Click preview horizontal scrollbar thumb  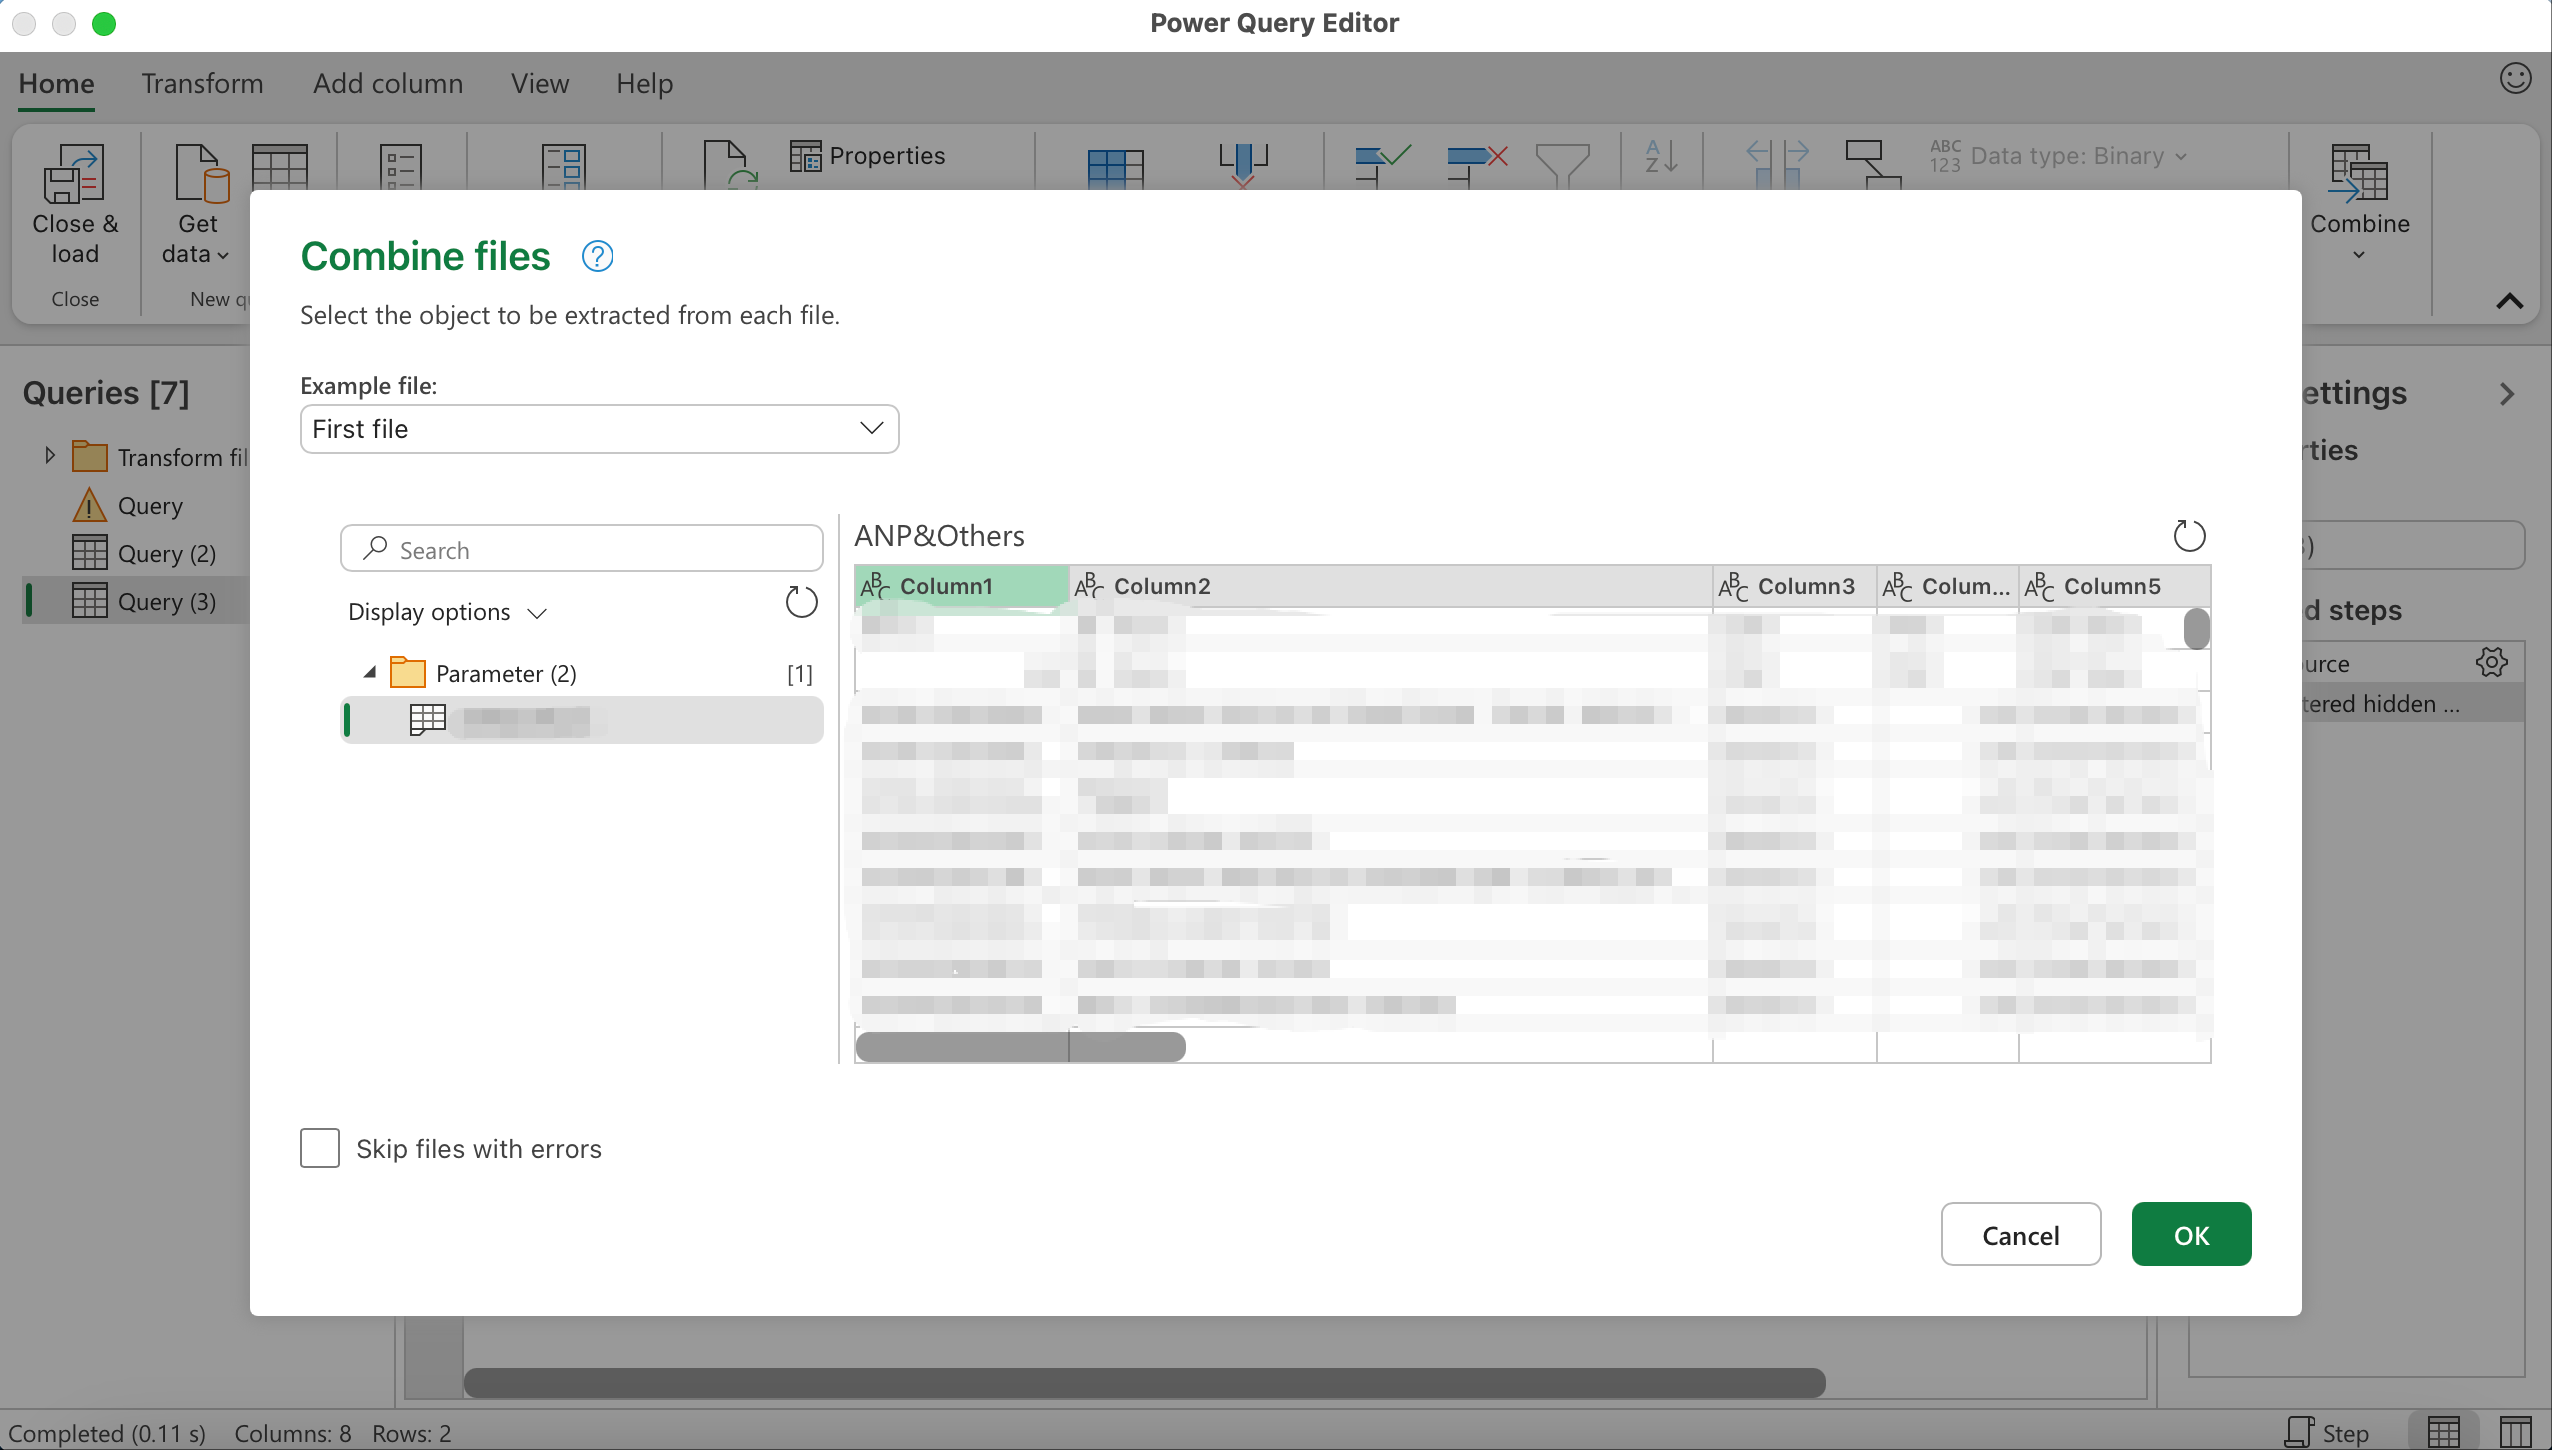(1021, 1047)
